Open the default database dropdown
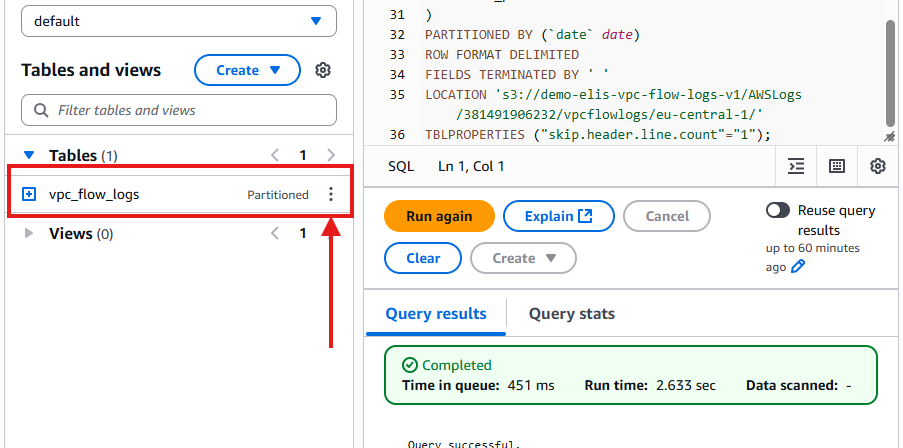This screenshot has width=903, height=448. [179, 21]
